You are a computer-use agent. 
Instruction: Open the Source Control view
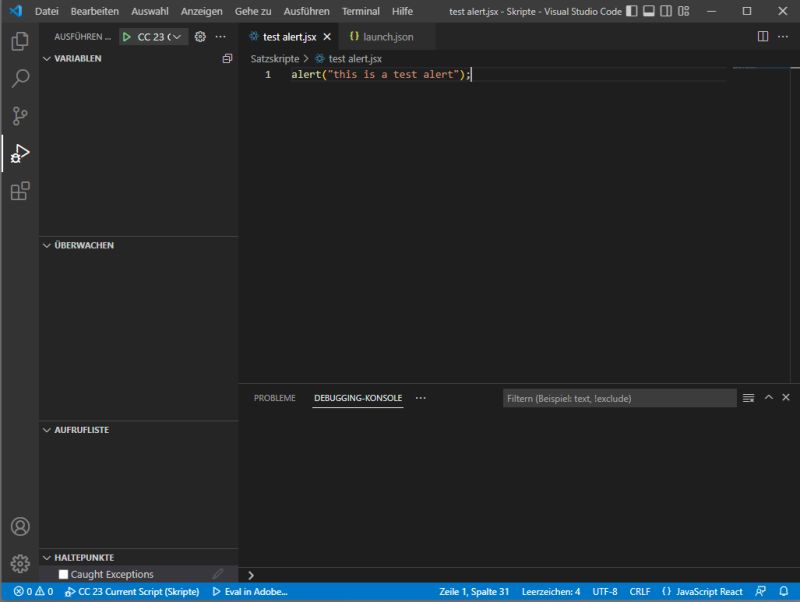[x=20, y=116]
